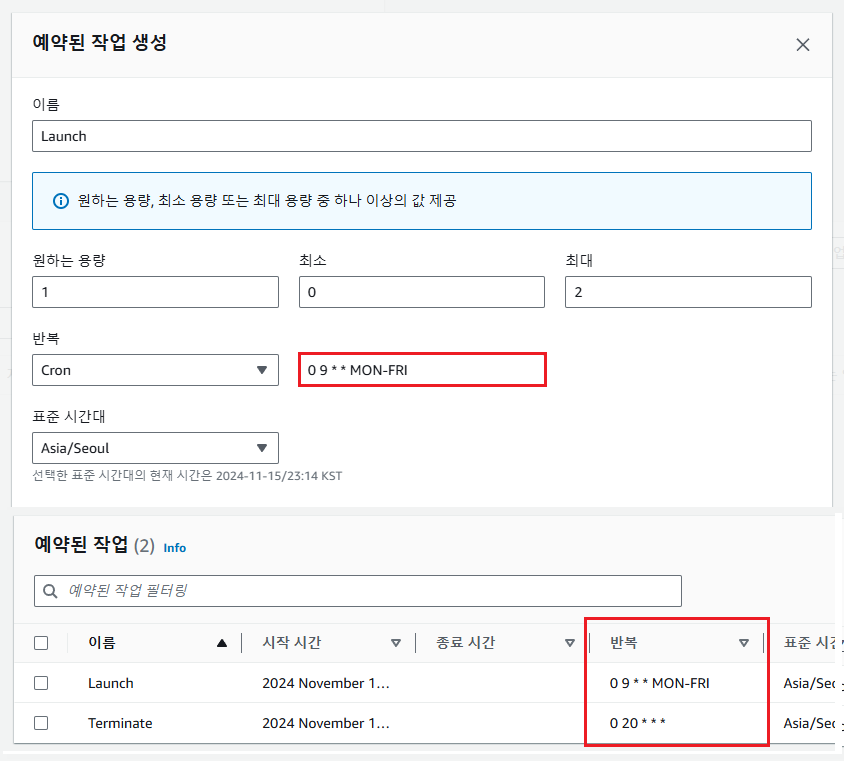Sort by 시작 시간 column arrow

[x=396, y=643]
